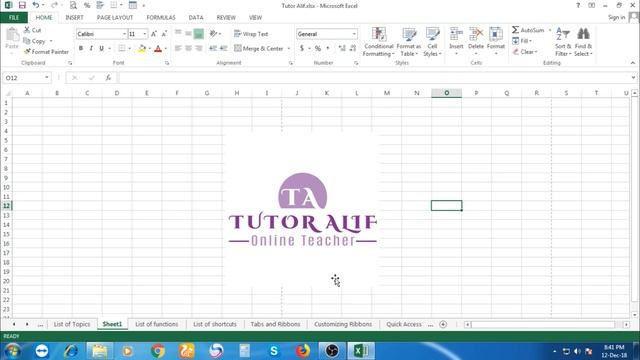Toggle Align Left
This screenshot has width=640, height=360.
tap(178, 48)
